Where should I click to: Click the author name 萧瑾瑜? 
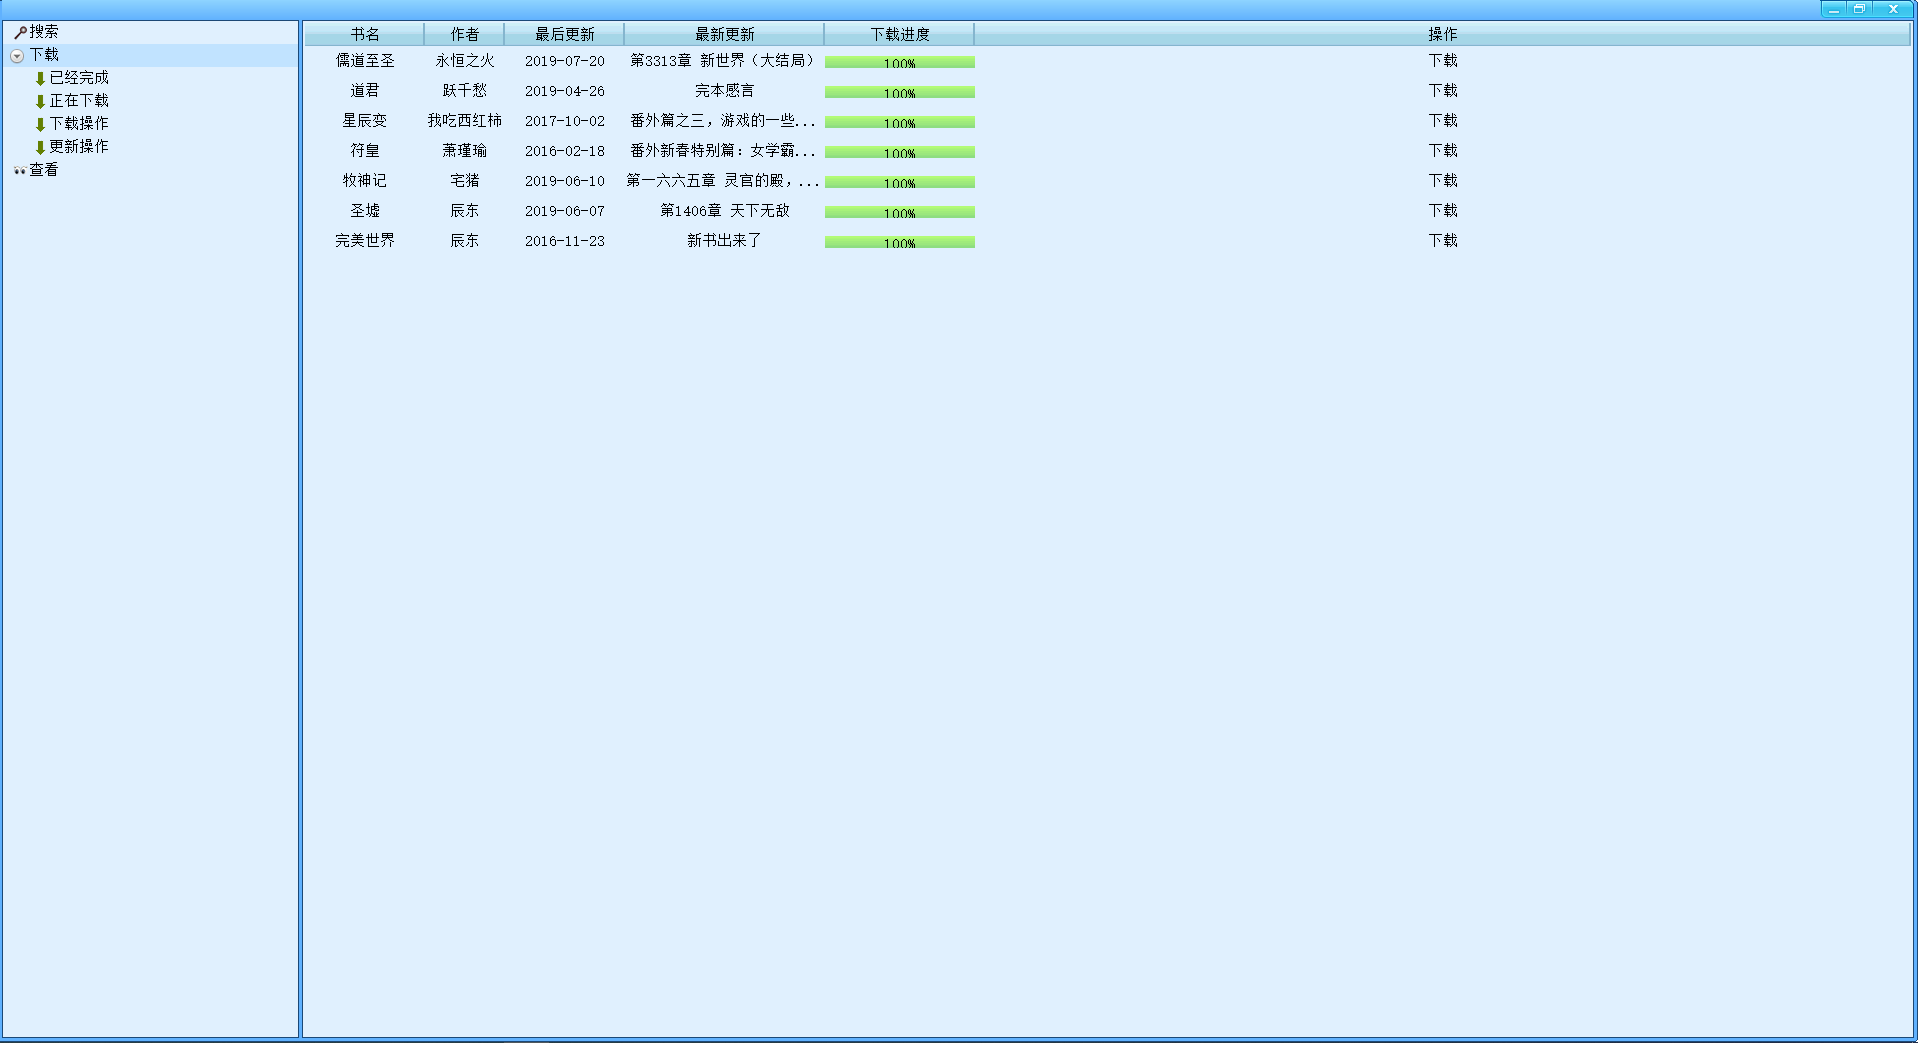point(464,151)
